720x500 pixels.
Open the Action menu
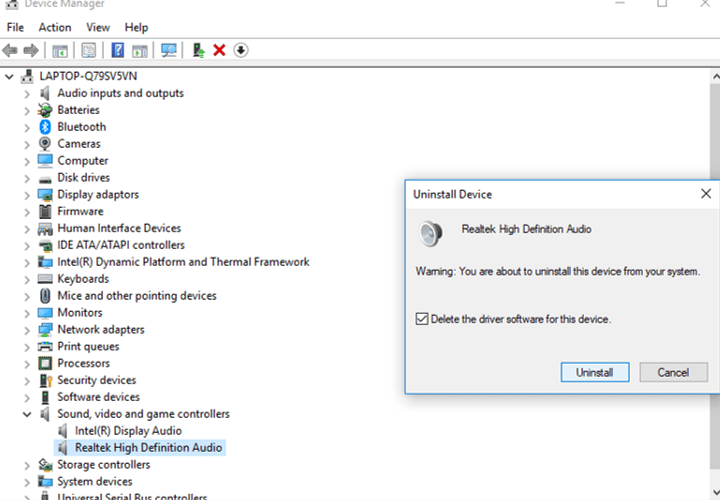coord(55,28)
